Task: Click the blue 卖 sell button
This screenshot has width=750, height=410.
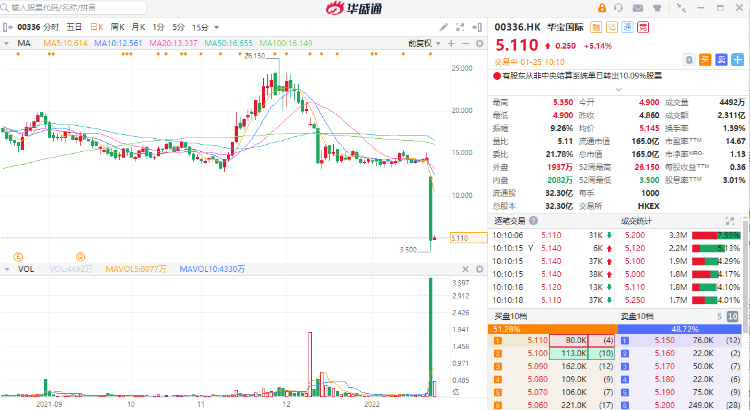Action: [x=721, y=60]
